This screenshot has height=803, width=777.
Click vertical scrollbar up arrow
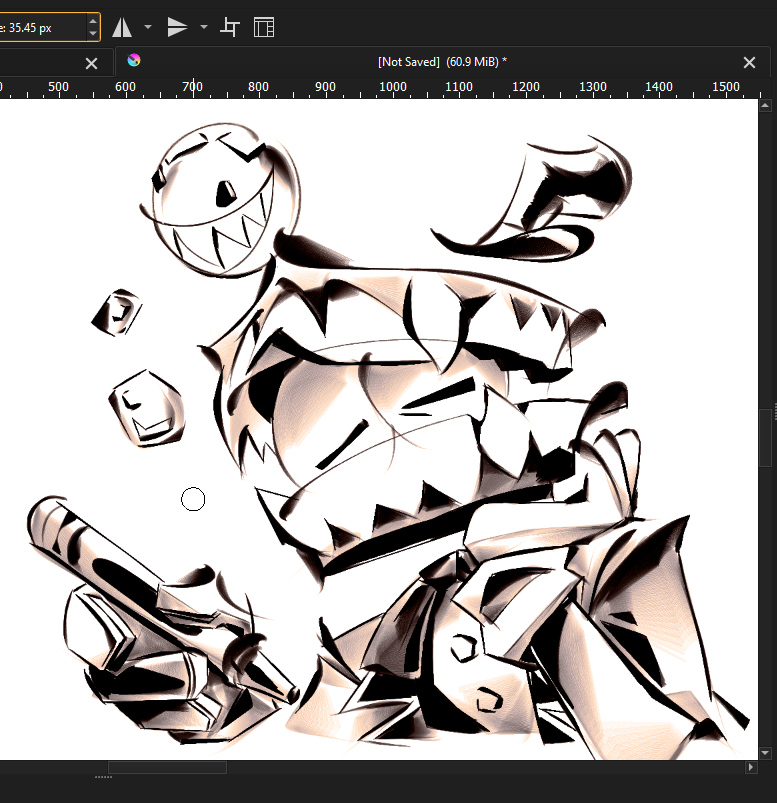(765, 105)
